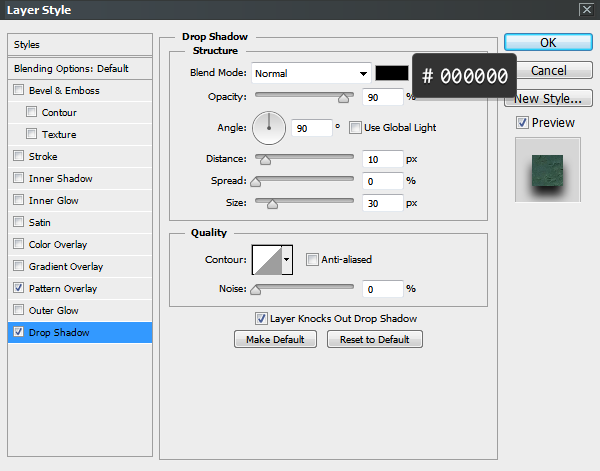600x471 pixels.
Task: Click the Angle dial control
Action: (269, 127)
